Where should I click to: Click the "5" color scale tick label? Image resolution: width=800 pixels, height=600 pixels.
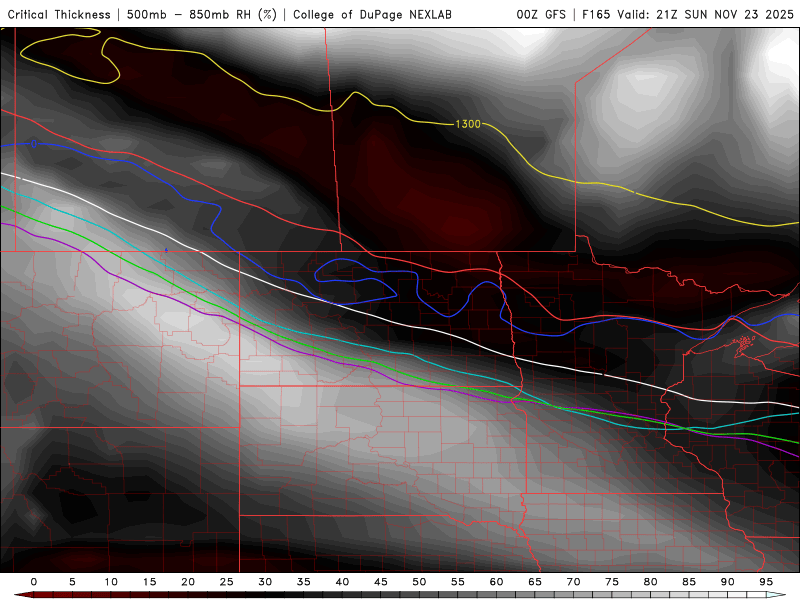72,582
